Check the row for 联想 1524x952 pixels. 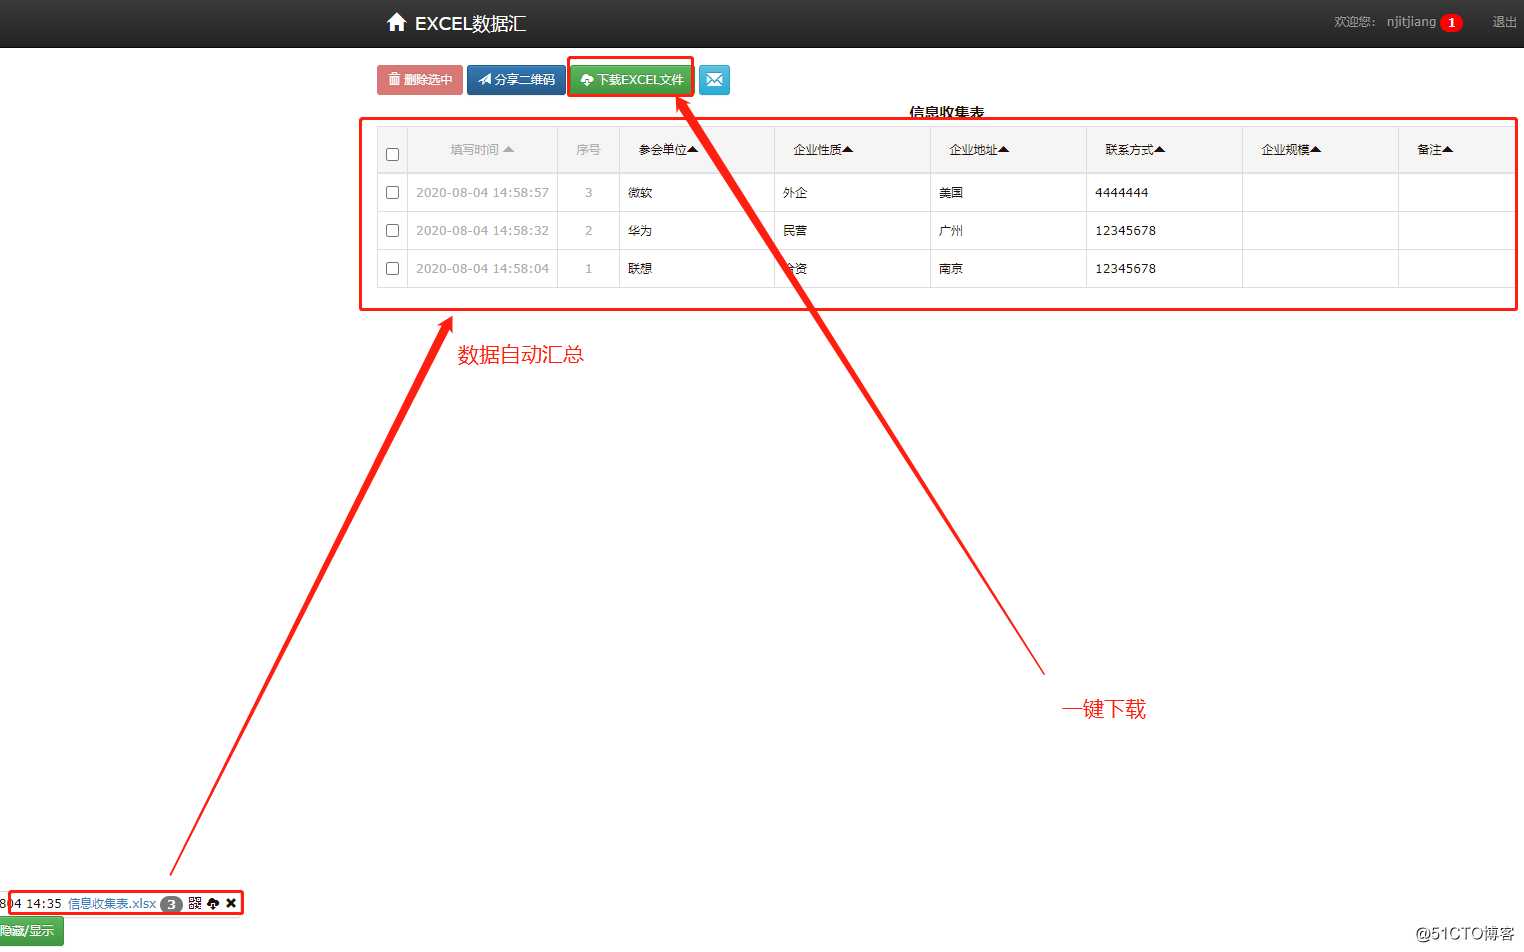(x=392, y=268)
